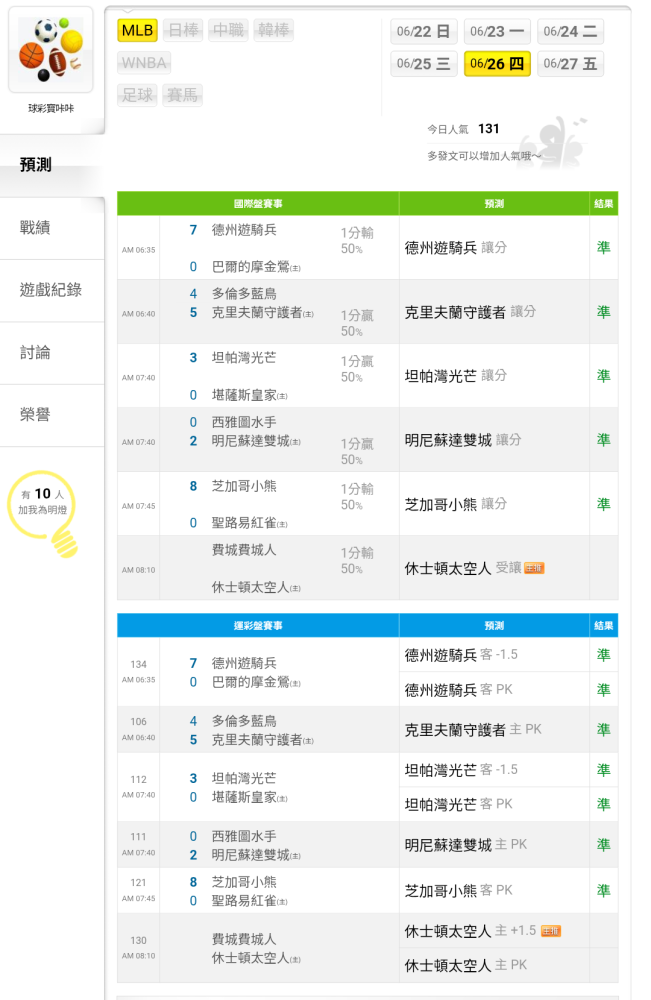This screenshot has height=1000, width=651.
Task: Click 芝加哥小熊 team in 運彩盤 game 121
Action: point(244,882)
